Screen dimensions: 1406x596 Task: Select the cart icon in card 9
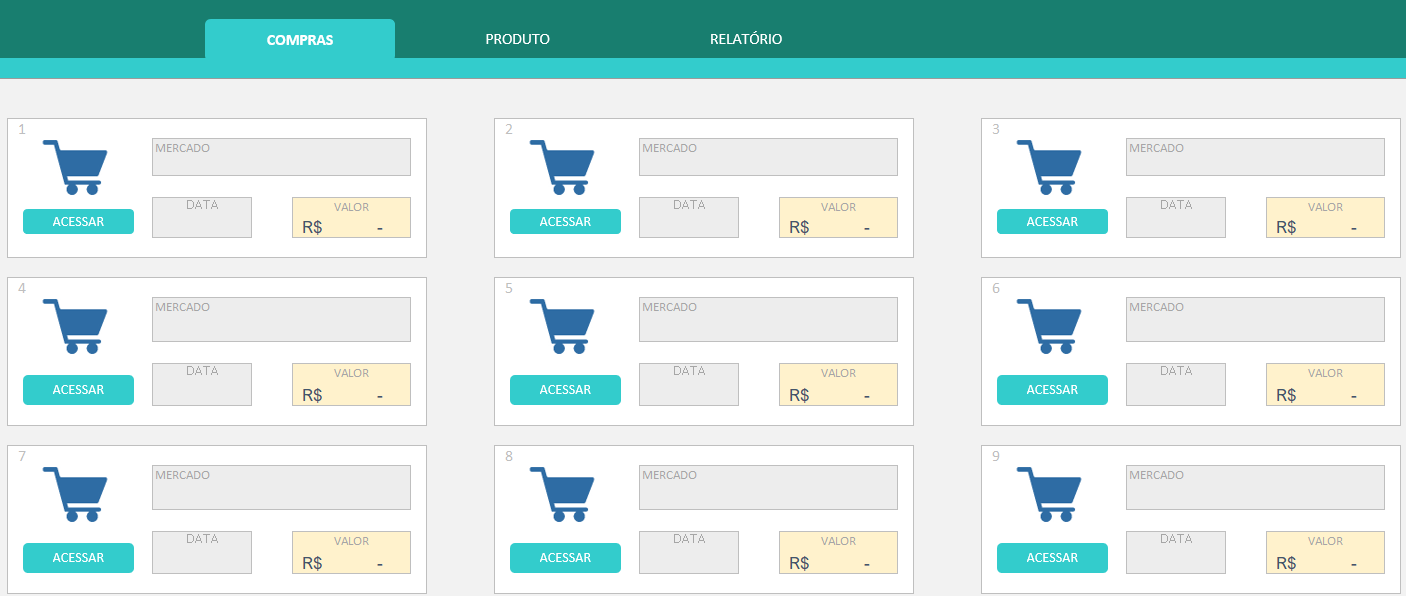click(x=1050, y=494)
